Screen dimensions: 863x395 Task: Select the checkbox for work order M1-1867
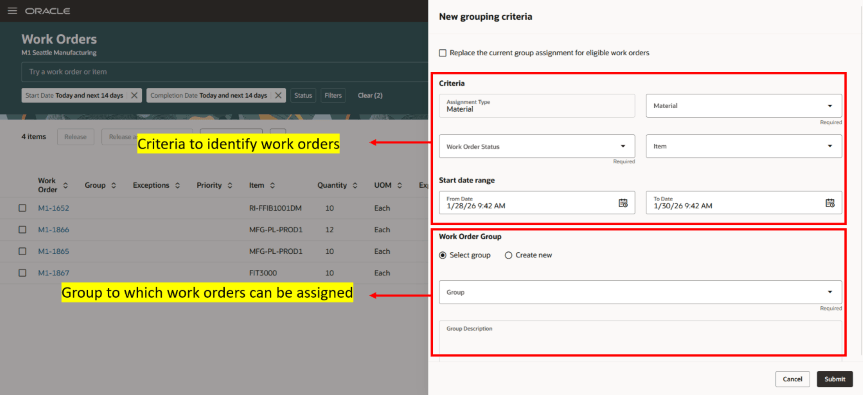pos(23,272)
